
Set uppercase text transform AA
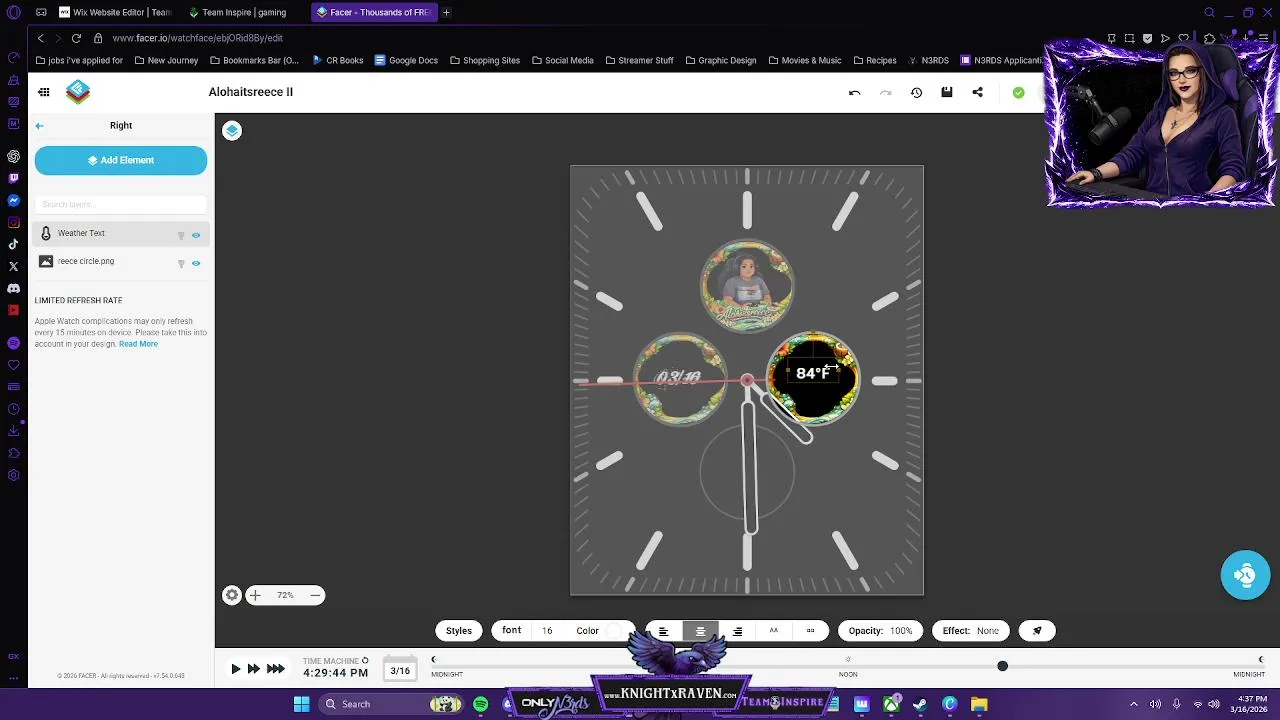point(773,631)
